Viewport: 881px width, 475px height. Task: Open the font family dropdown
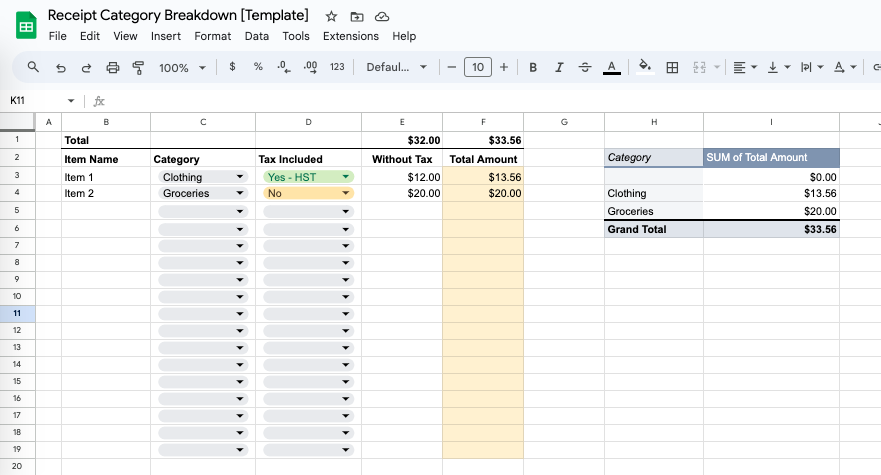[x=397, y=67]
